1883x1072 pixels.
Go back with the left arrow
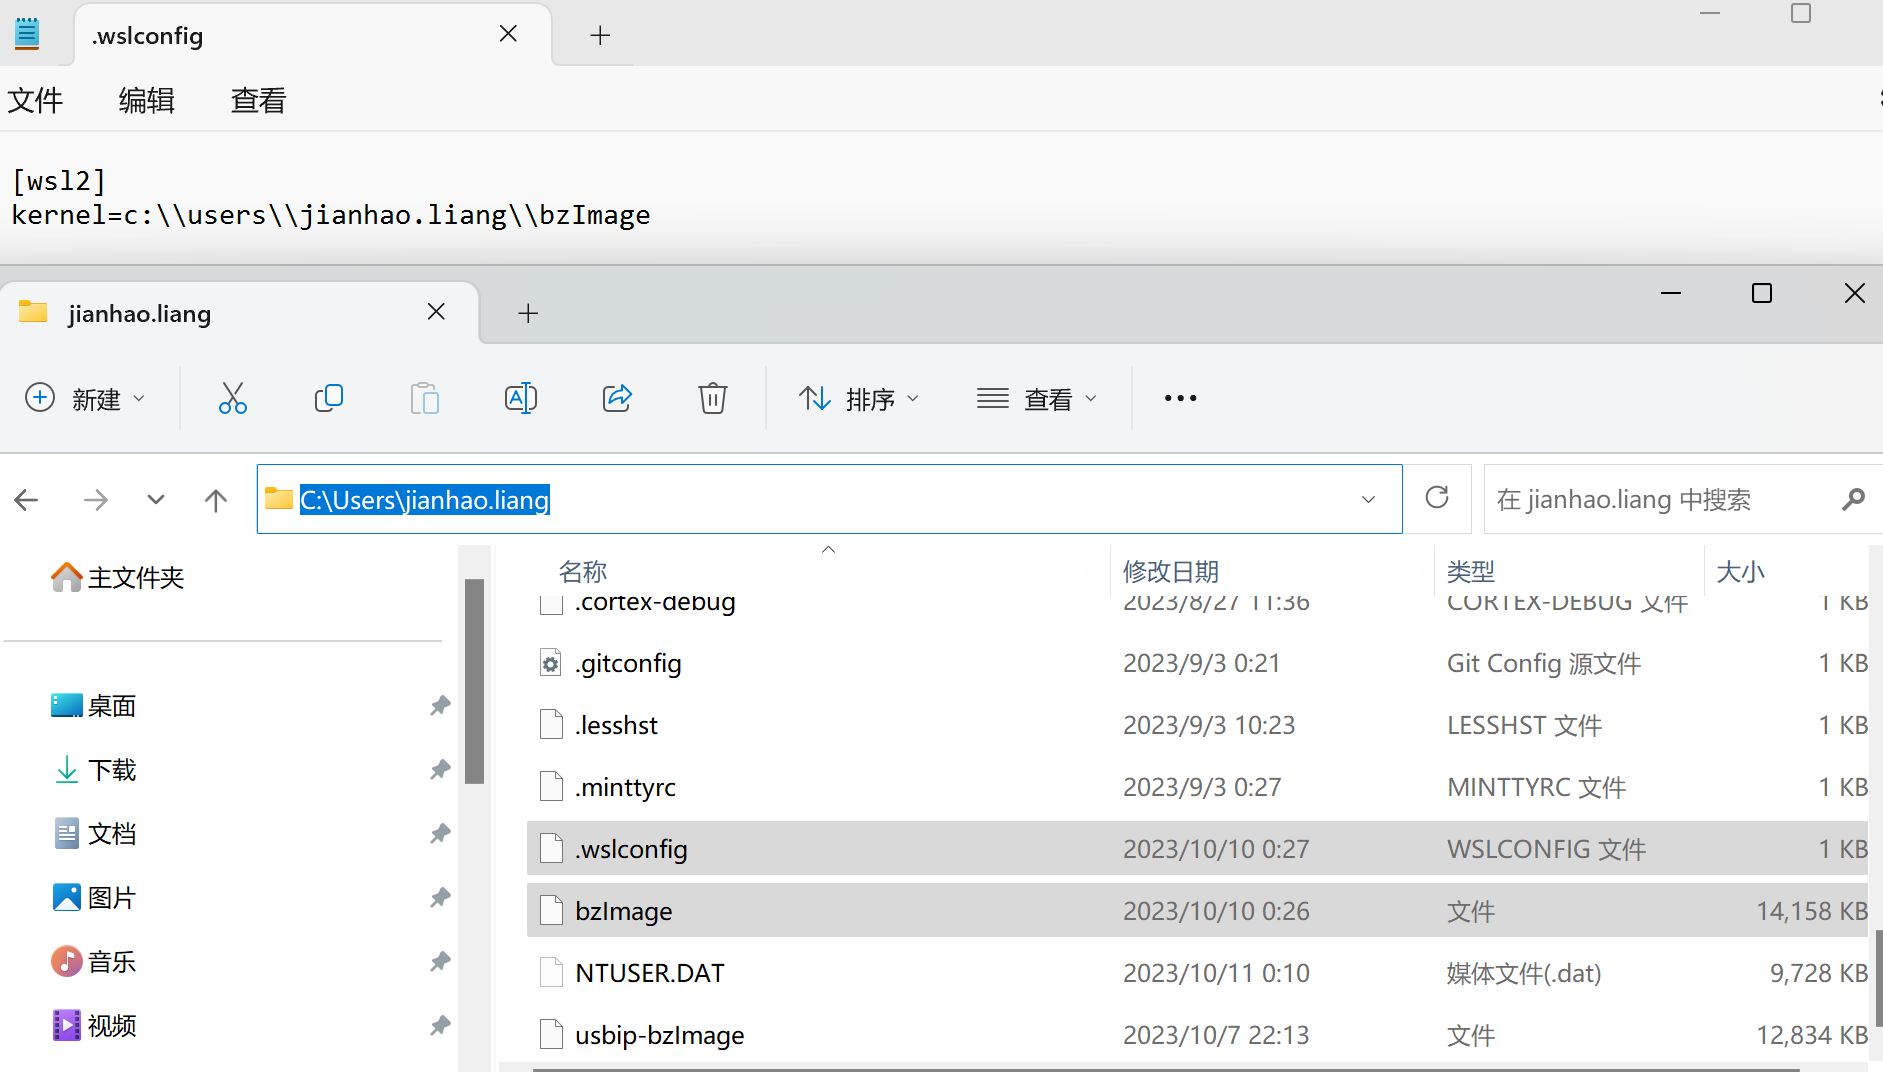(x=27, y=499)
